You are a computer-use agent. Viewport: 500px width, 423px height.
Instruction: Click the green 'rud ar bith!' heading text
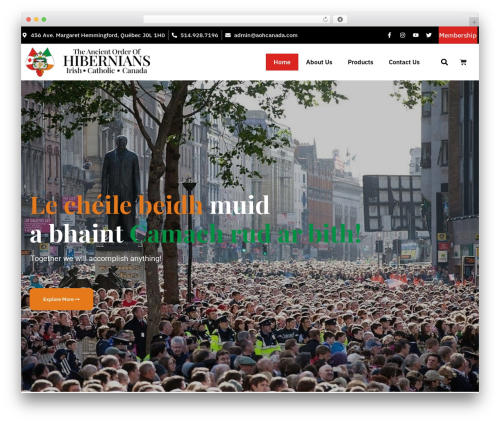(x=296, y=233)
